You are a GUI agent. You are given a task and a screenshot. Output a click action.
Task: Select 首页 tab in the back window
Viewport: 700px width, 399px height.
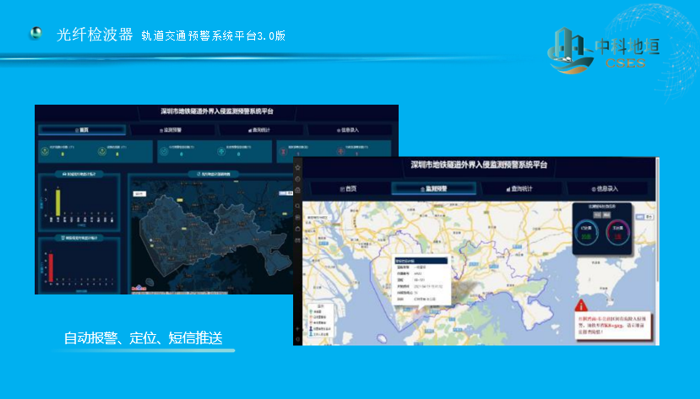[x=82, y=130]
